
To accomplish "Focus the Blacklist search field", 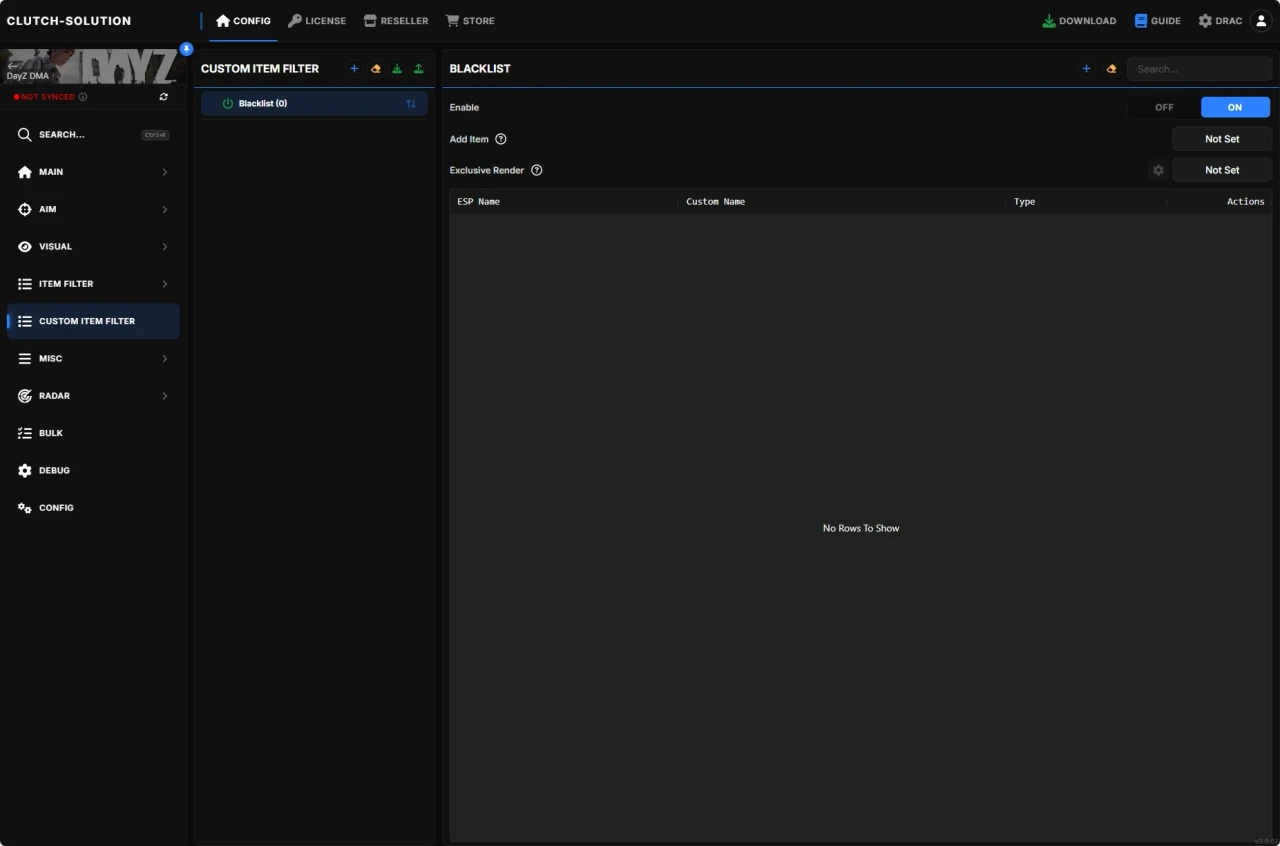I will click(x=1199, y=69).
